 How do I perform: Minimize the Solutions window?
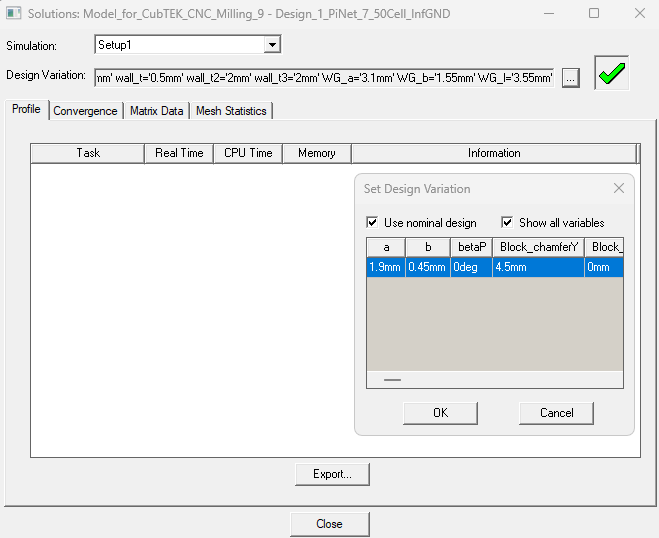pos(549,13)
